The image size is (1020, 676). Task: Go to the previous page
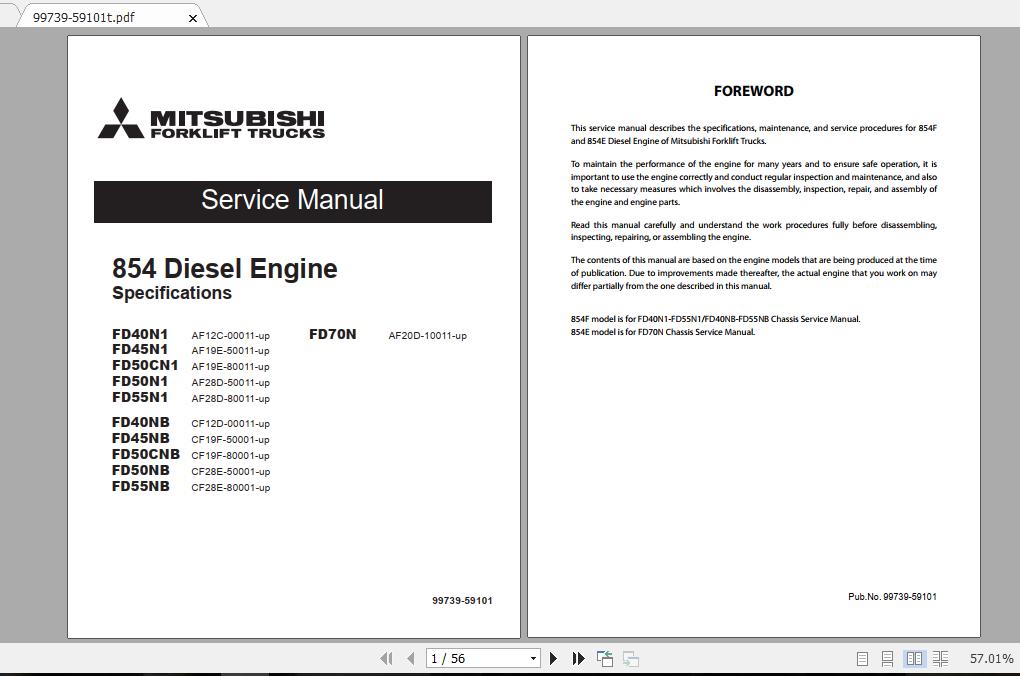click(x=411, y=659)
